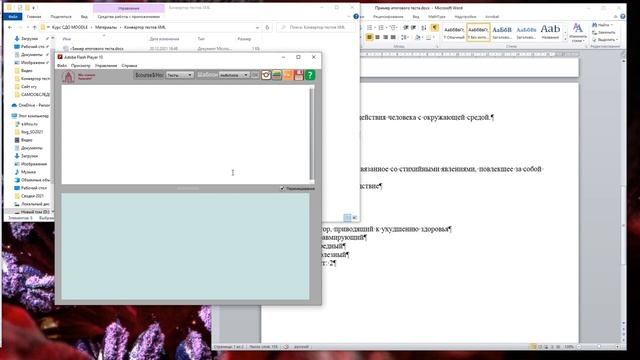Screen dimensions: 640x360
Task: Open bullets list dropdown arrow in Word ribbon
Action: click(x=375, y=28)
